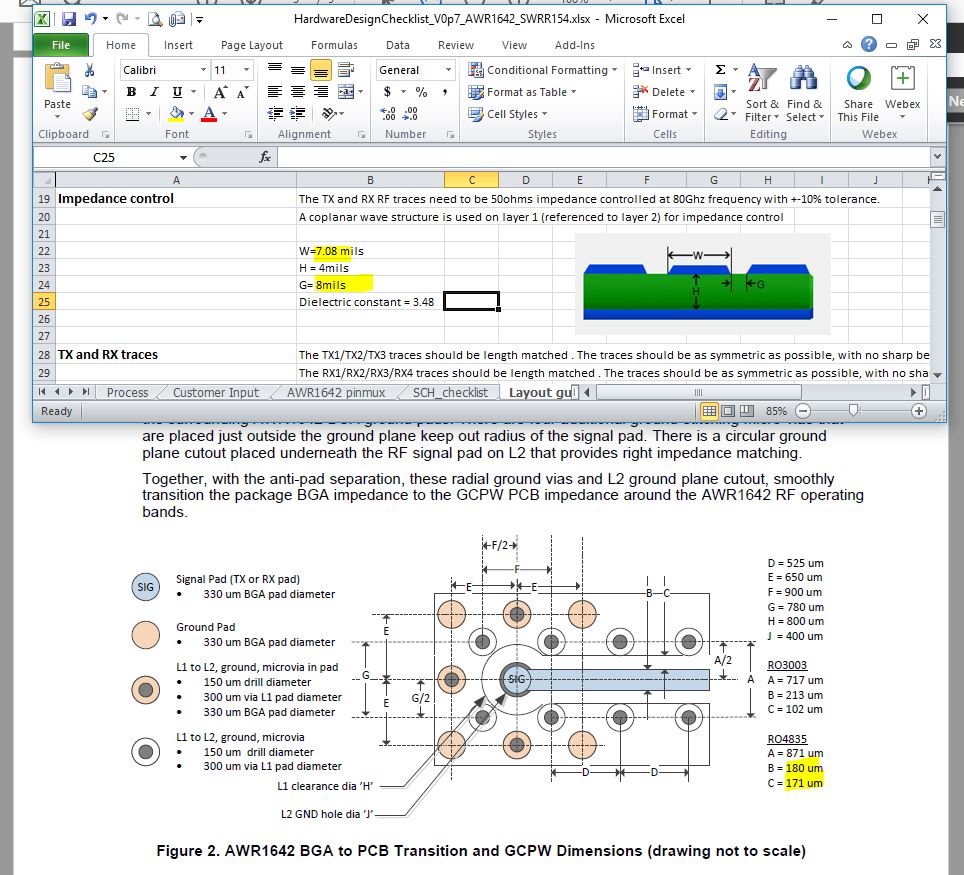Apply Accounting dollar number format
The image size is (964, 875).
tap(387, 92)
